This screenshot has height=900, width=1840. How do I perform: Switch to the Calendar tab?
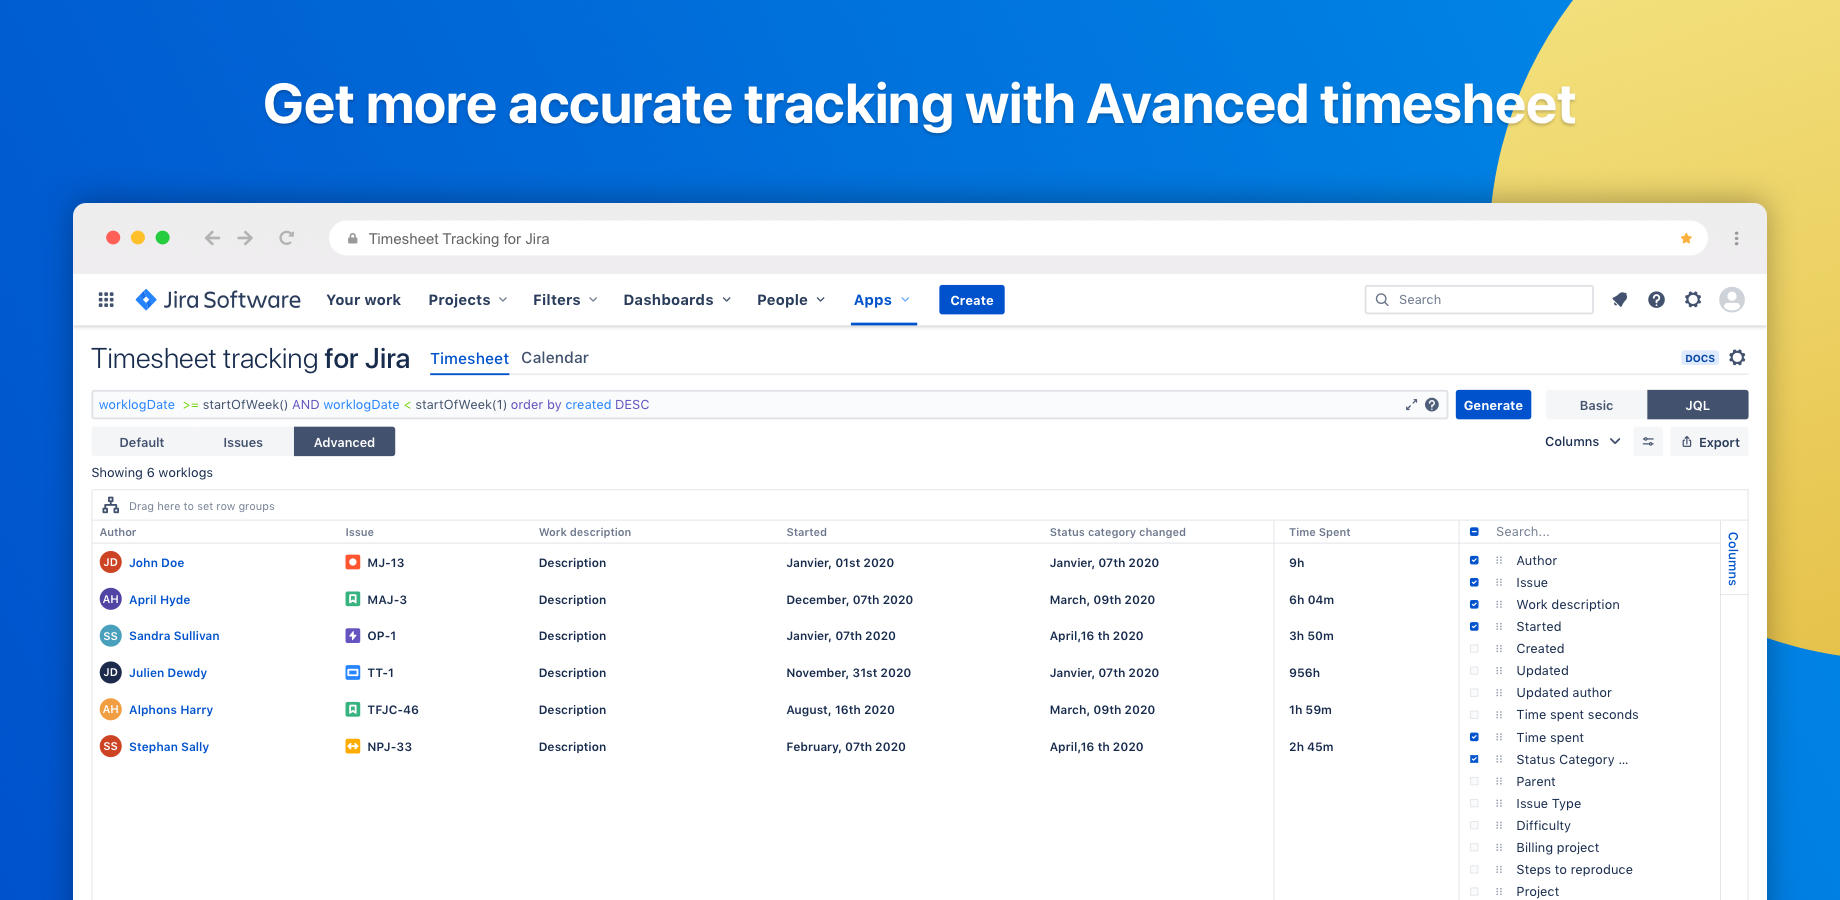pyautogui.click(x=555, y=357)
